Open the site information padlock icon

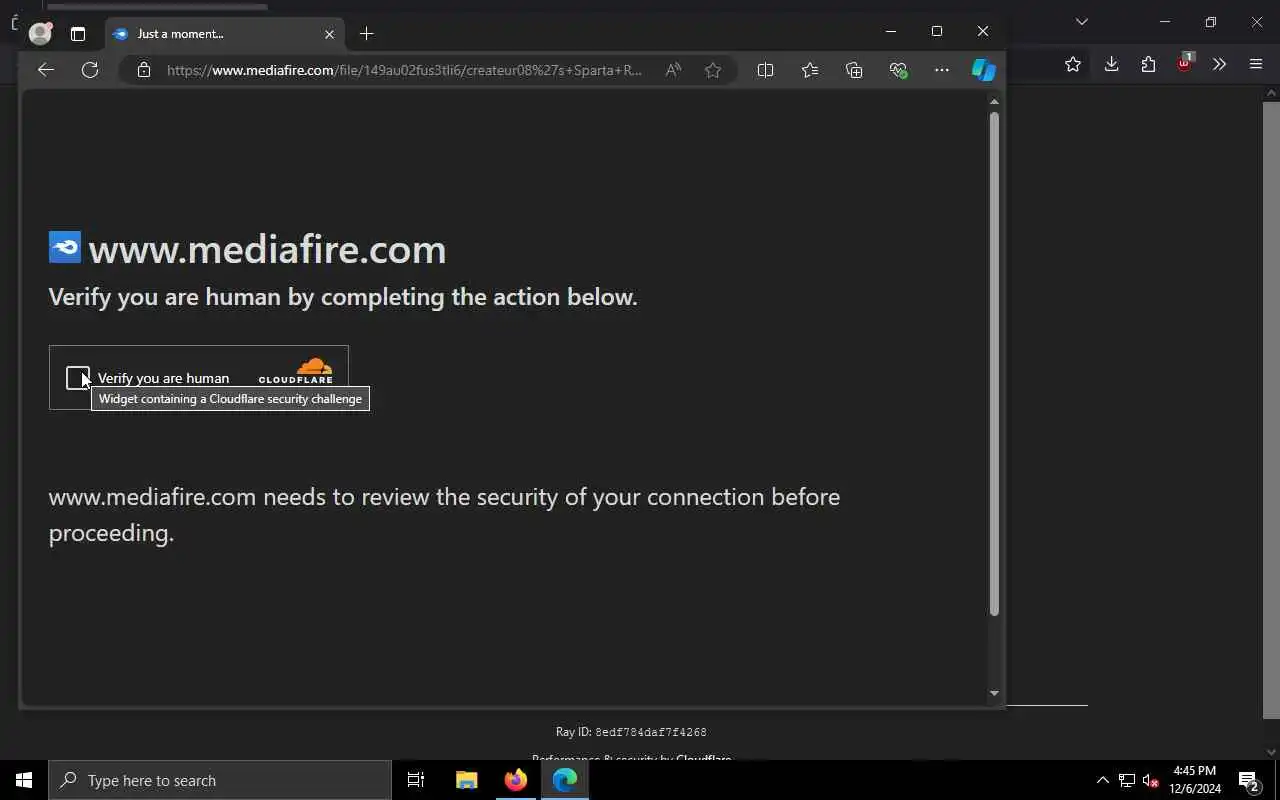tap(144, 70)
